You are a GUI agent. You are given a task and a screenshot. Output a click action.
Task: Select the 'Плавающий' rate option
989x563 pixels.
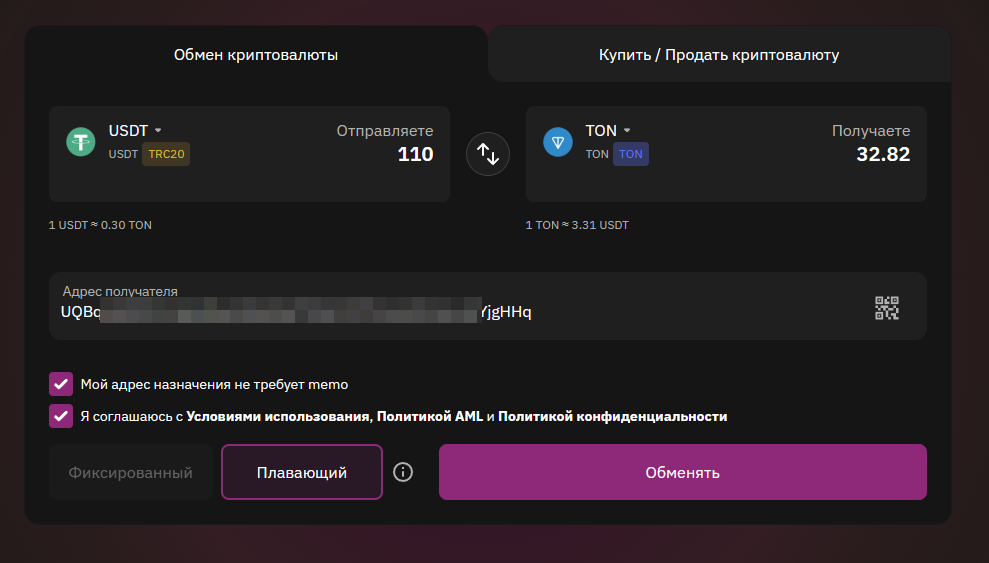pyautogui.click(x=301, y=472)
